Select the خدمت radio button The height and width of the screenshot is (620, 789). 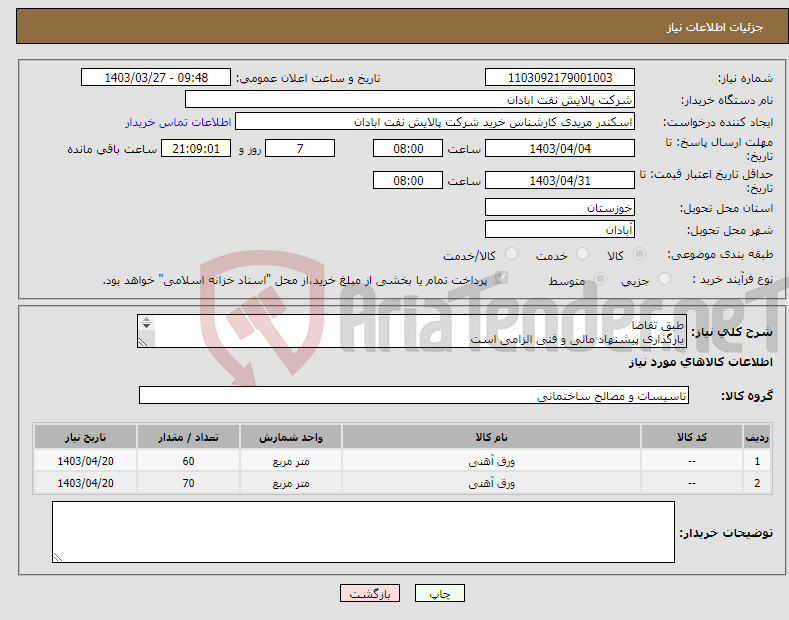point(582,254)
